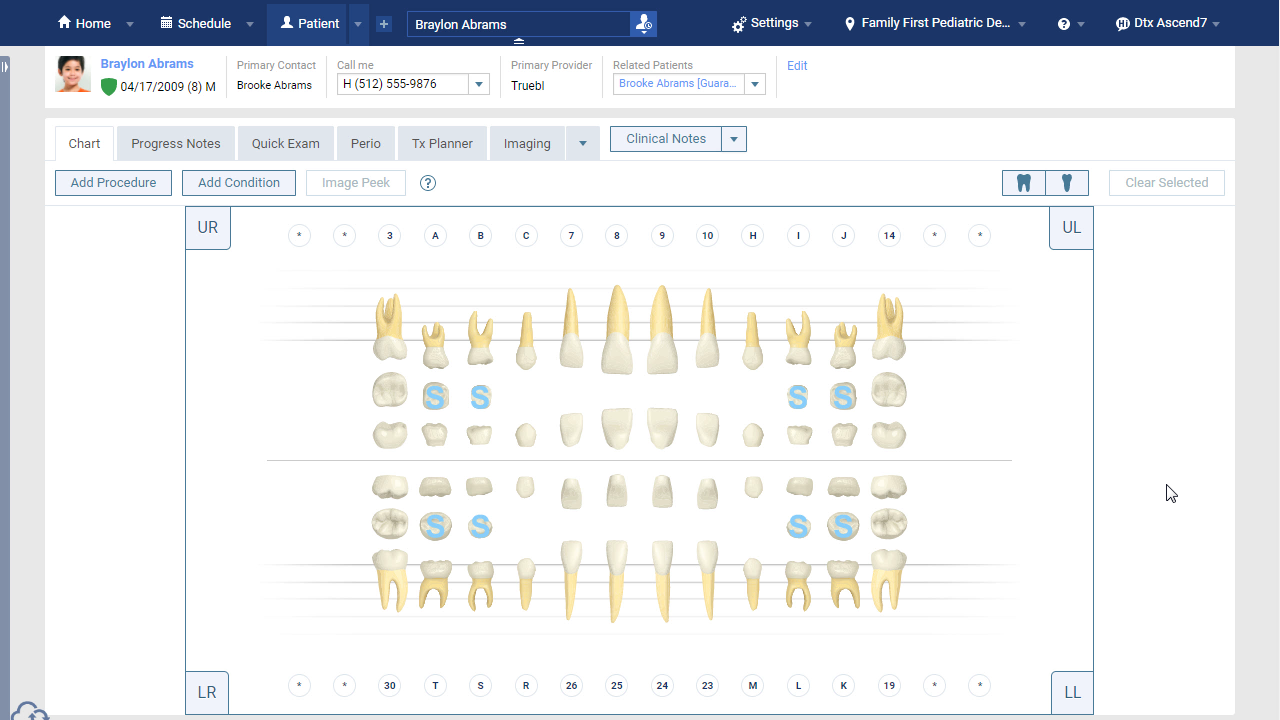Click the patient name search field
Viewport: 1280px width, 720px height.
pos(518,24)
